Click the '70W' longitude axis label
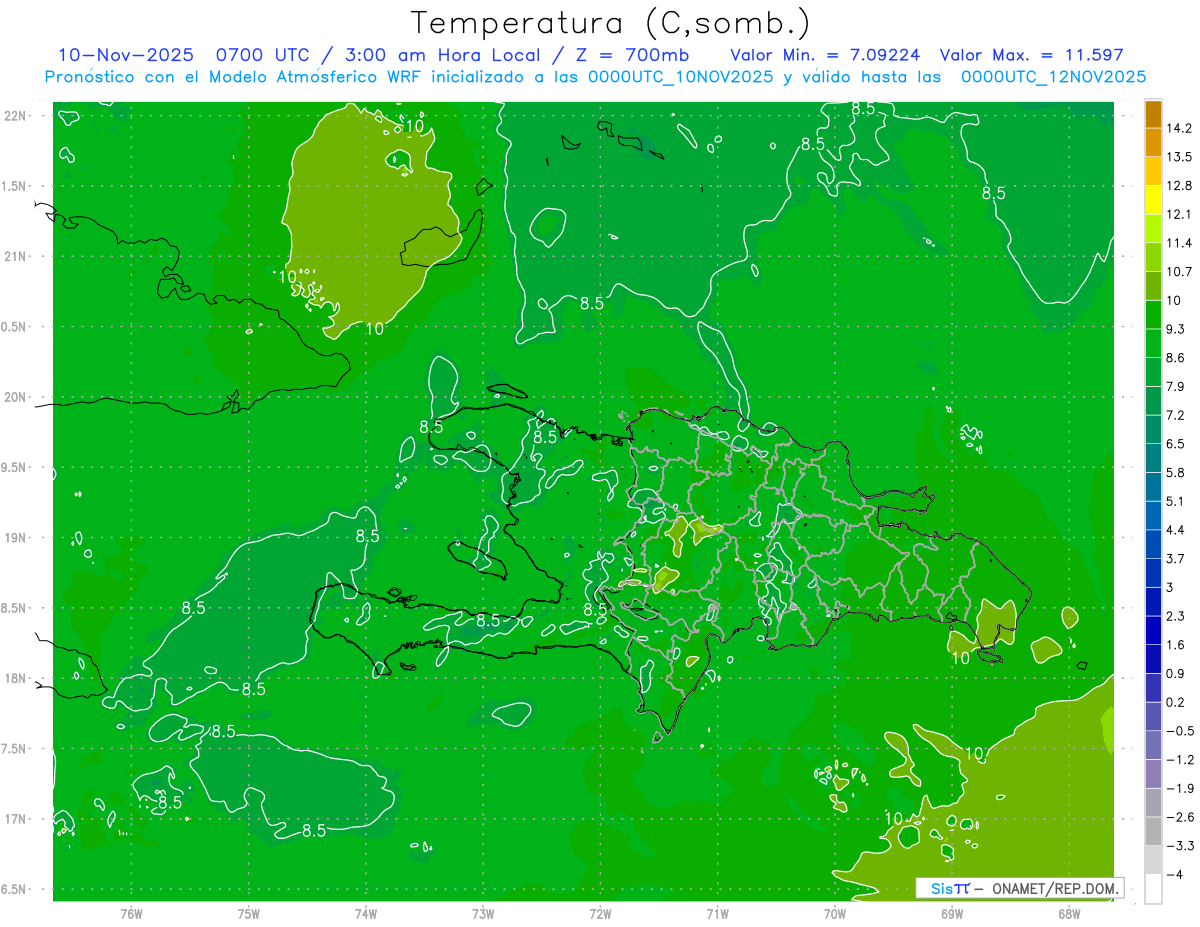Screen dimensions: 1200x927 pos(835,914)
